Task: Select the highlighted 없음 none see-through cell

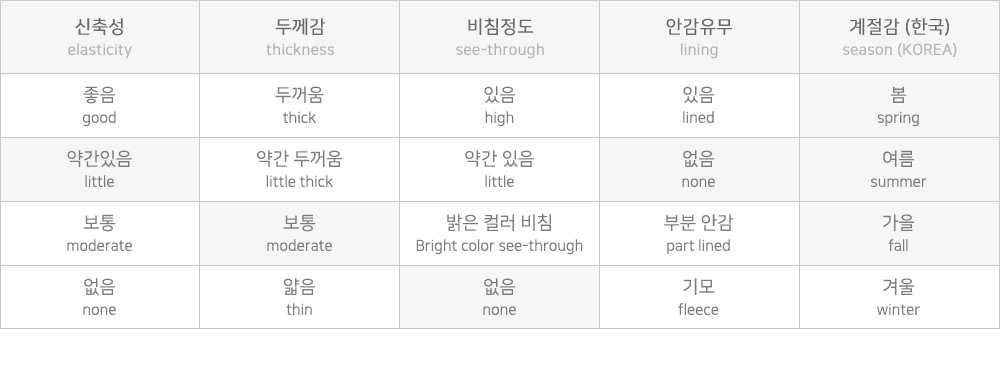Action: click(x=499, y=297)
